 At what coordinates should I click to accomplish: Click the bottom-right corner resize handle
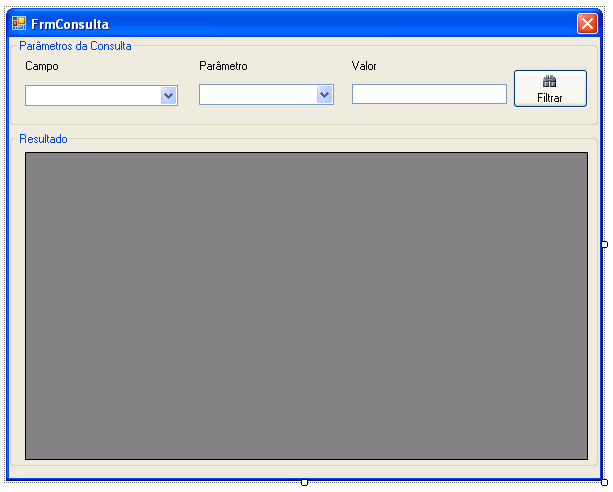pyautogui.click(x=604, y=482)
